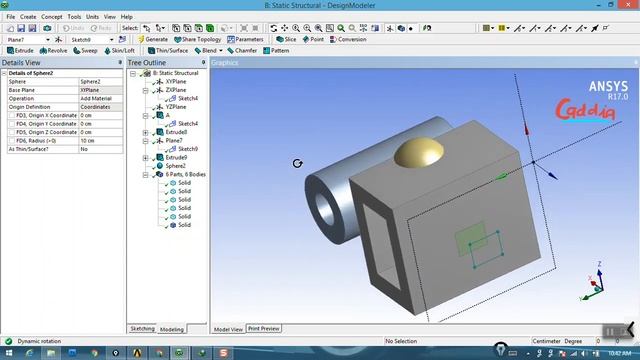The height and width of the screenshot is (360, 640).
Task: Pin the Tree Outline panel
Action: pyautogui.click(x=203, y=62)
